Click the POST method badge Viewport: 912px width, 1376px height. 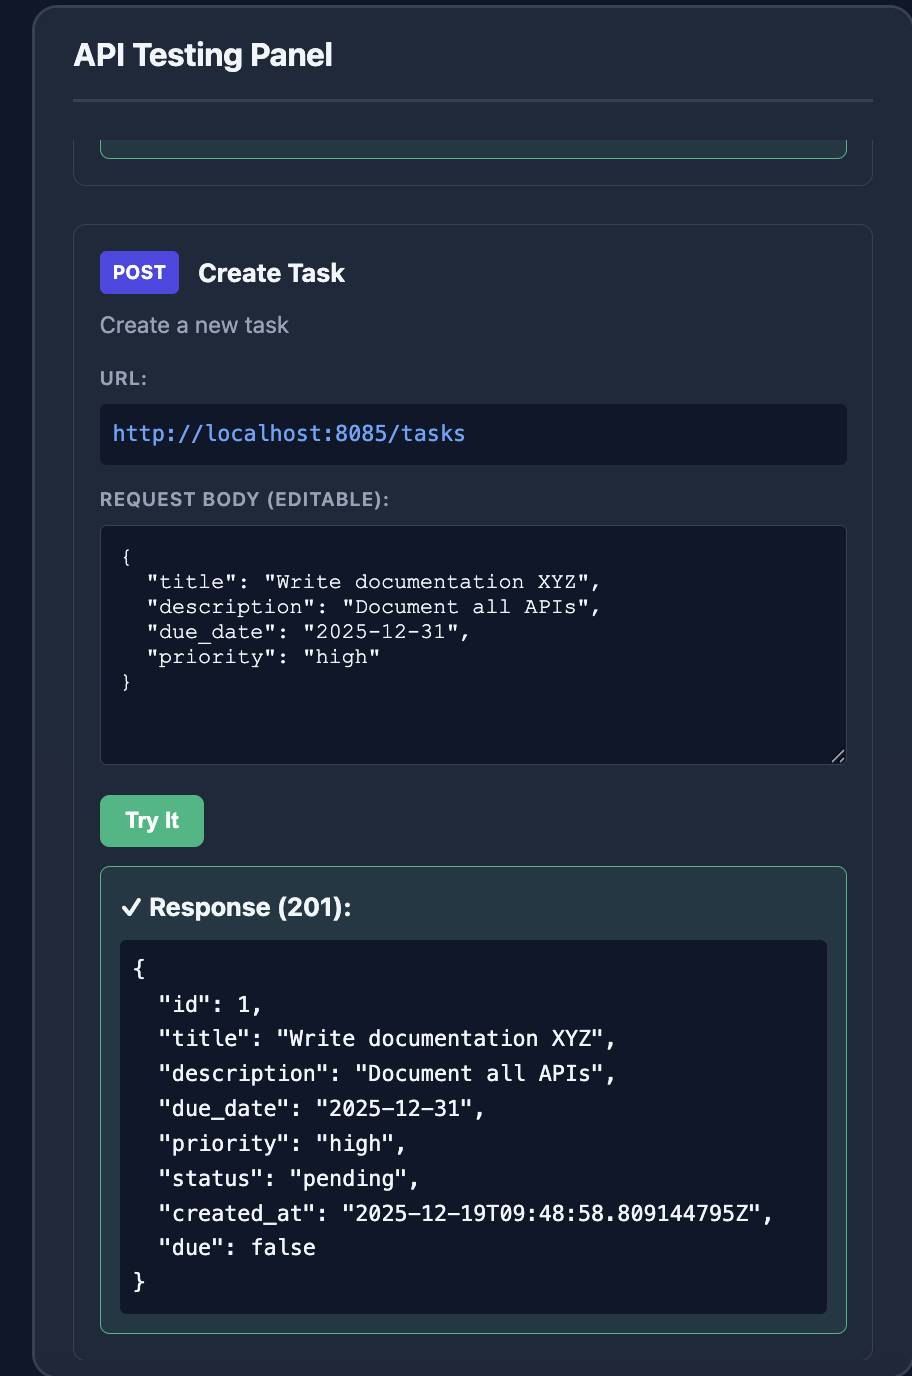pyautogui.click(x=139, y=272)
